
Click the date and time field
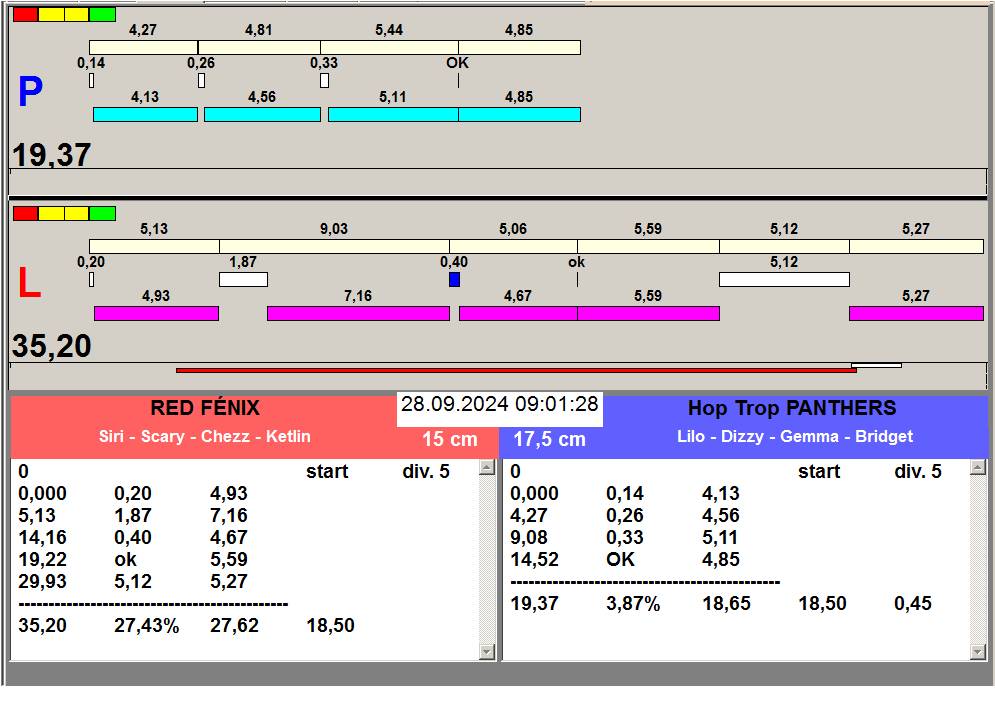tap(500, 405)
